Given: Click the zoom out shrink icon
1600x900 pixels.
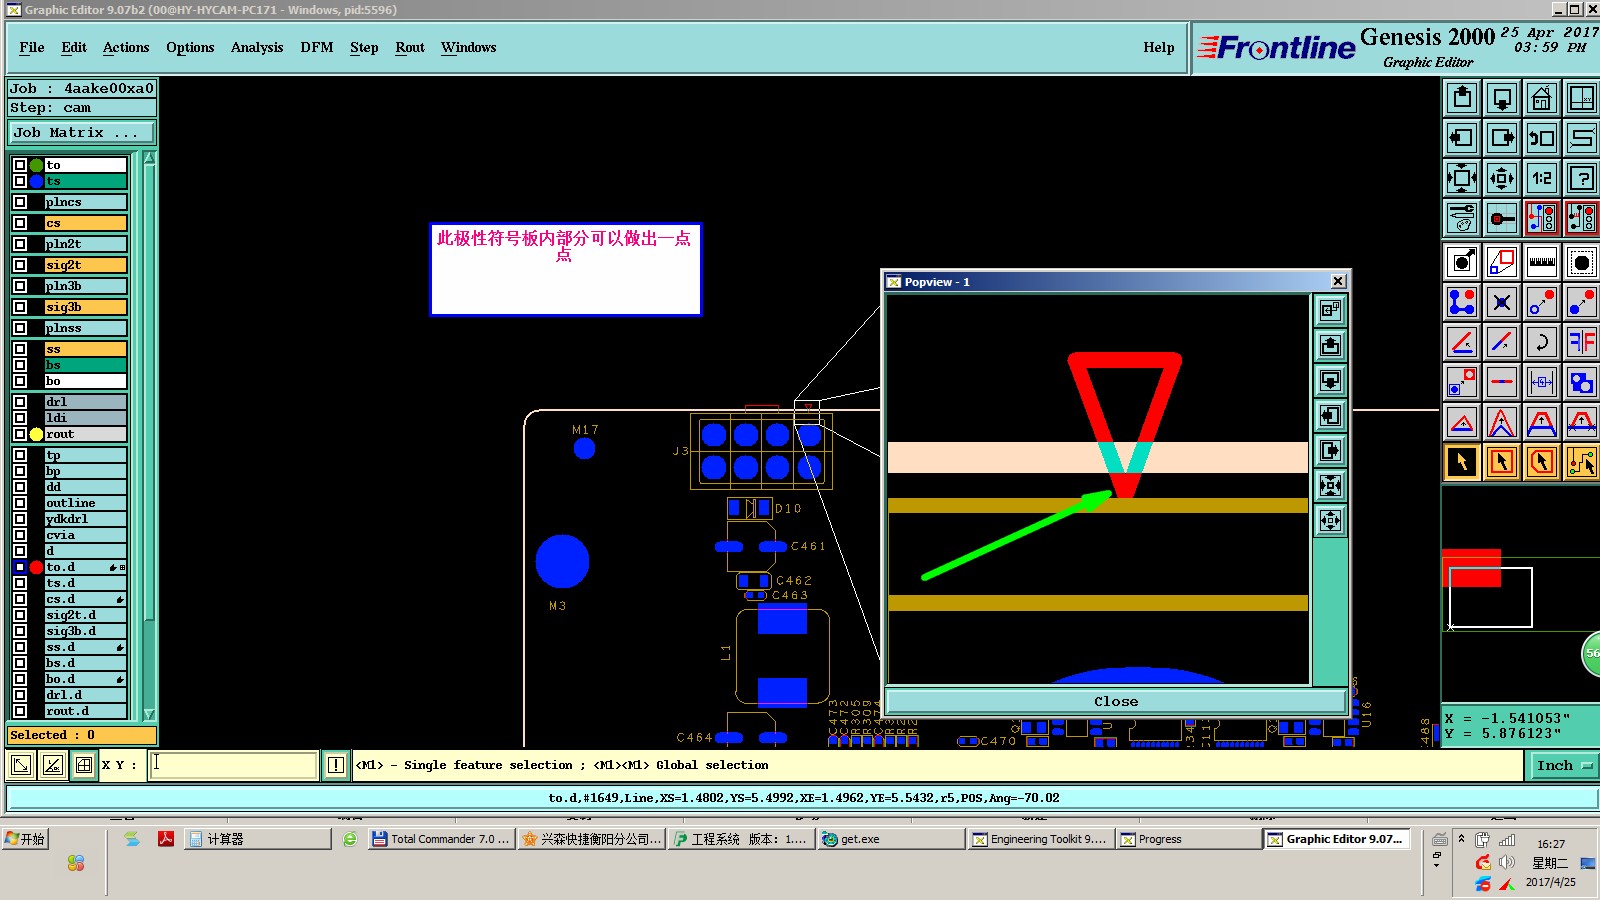Looking at the screenshot, I should (x=1502, y=178).
